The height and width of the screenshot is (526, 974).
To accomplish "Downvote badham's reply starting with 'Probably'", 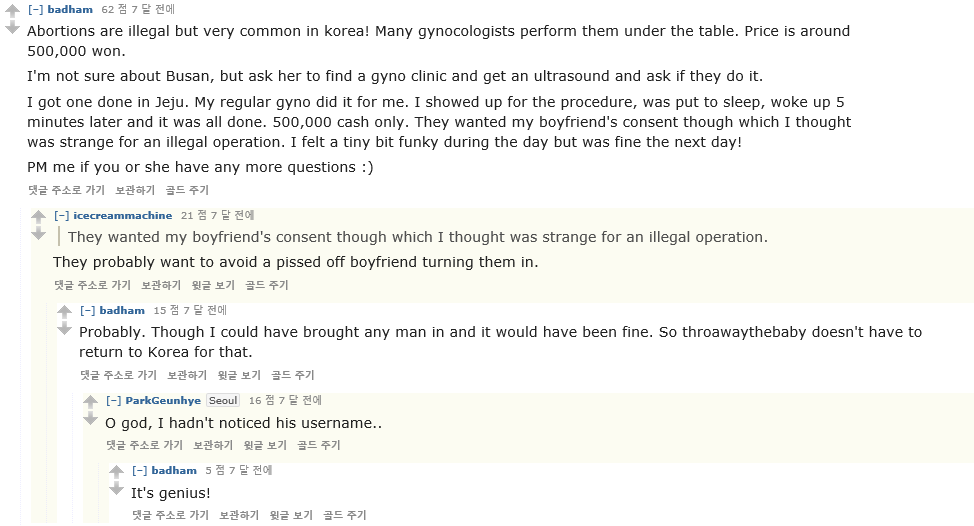I will [64, 328].
